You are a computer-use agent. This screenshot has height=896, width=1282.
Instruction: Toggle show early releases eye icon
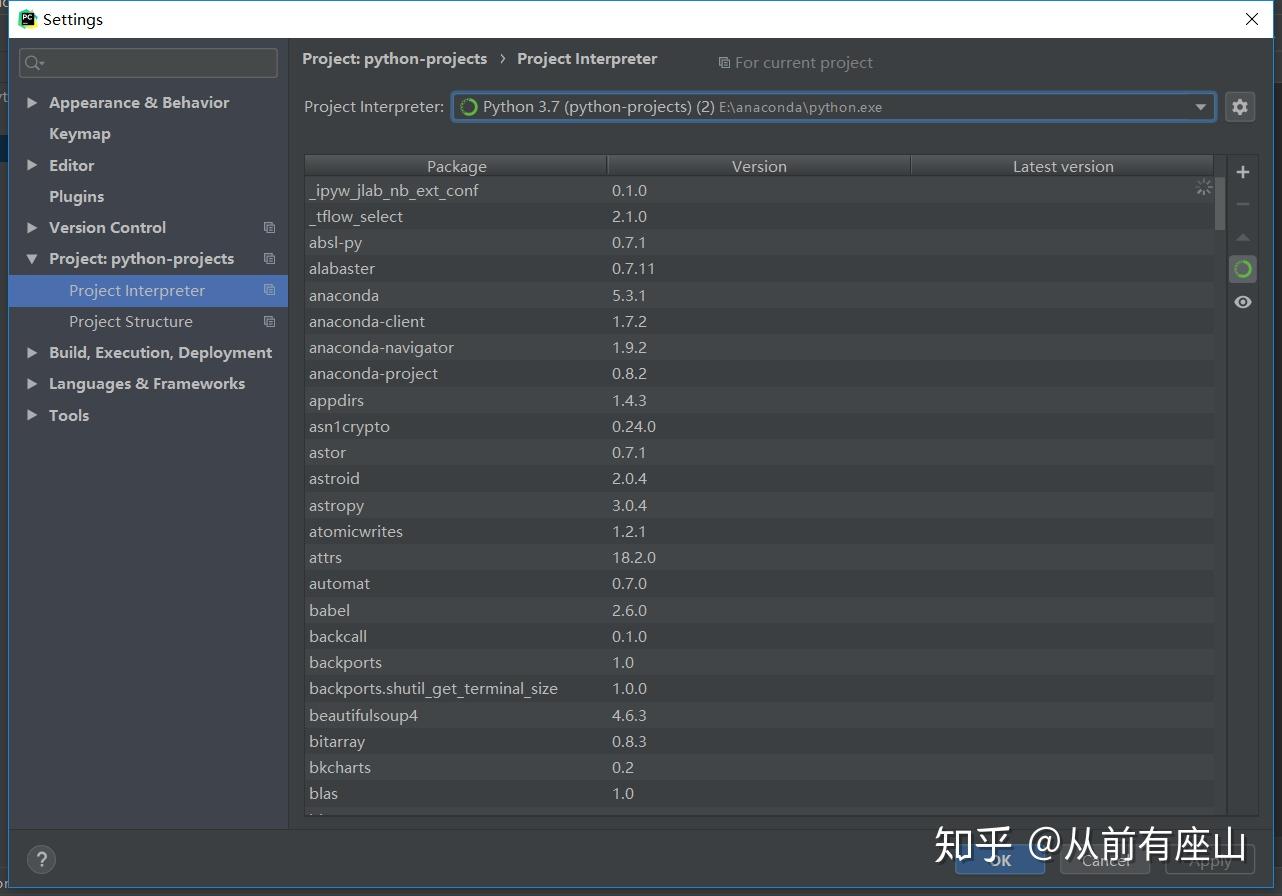(x=1243, y=302)
